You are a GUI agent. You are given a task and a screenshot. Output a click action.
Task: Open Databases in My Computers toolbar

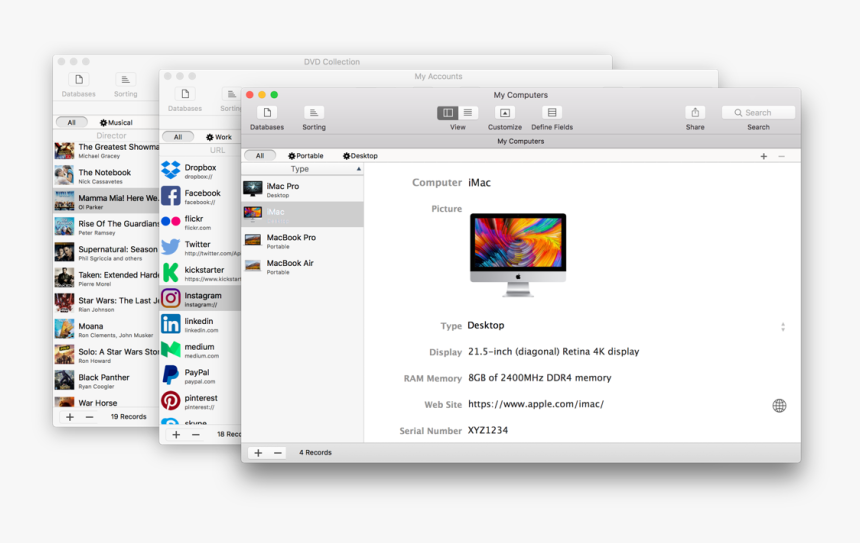pyautogui.click(x=267, y=113)
